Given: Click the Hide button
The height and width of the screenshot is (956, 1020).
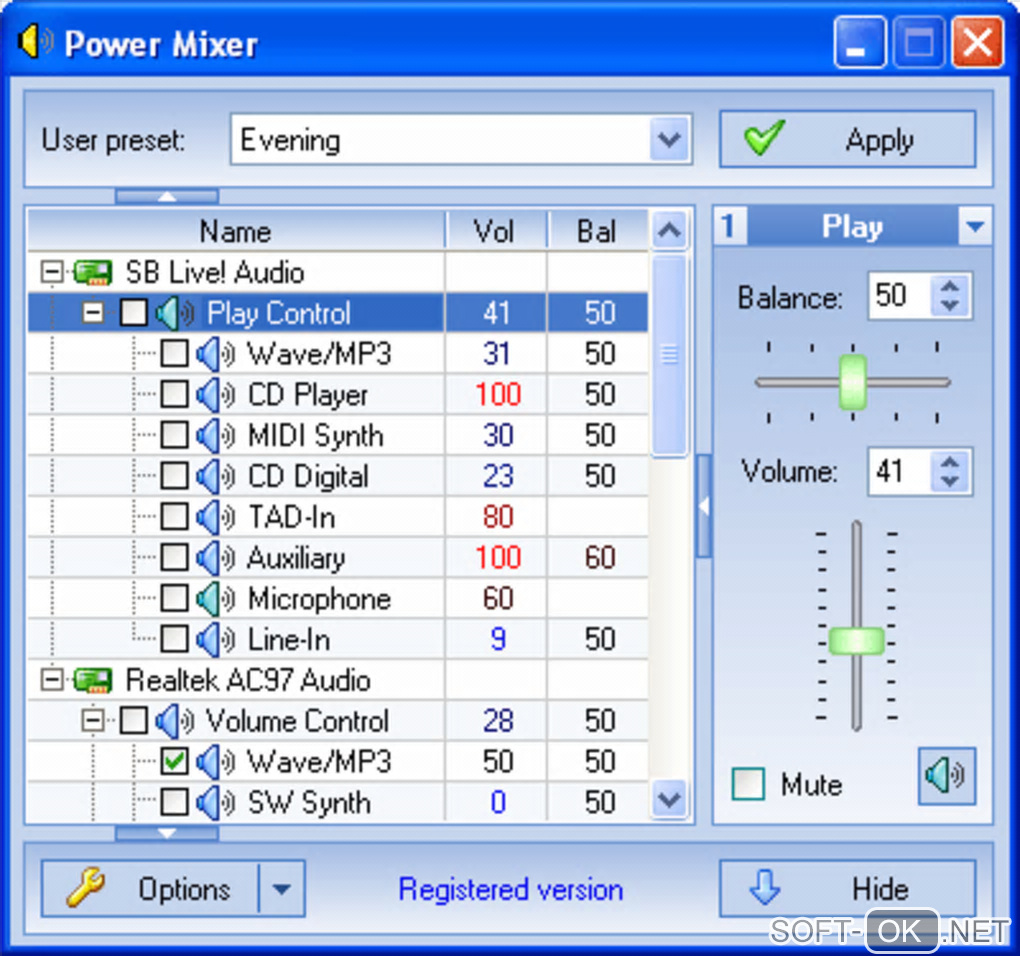Looking at the screenshot, I should click(x=848, y=889).
